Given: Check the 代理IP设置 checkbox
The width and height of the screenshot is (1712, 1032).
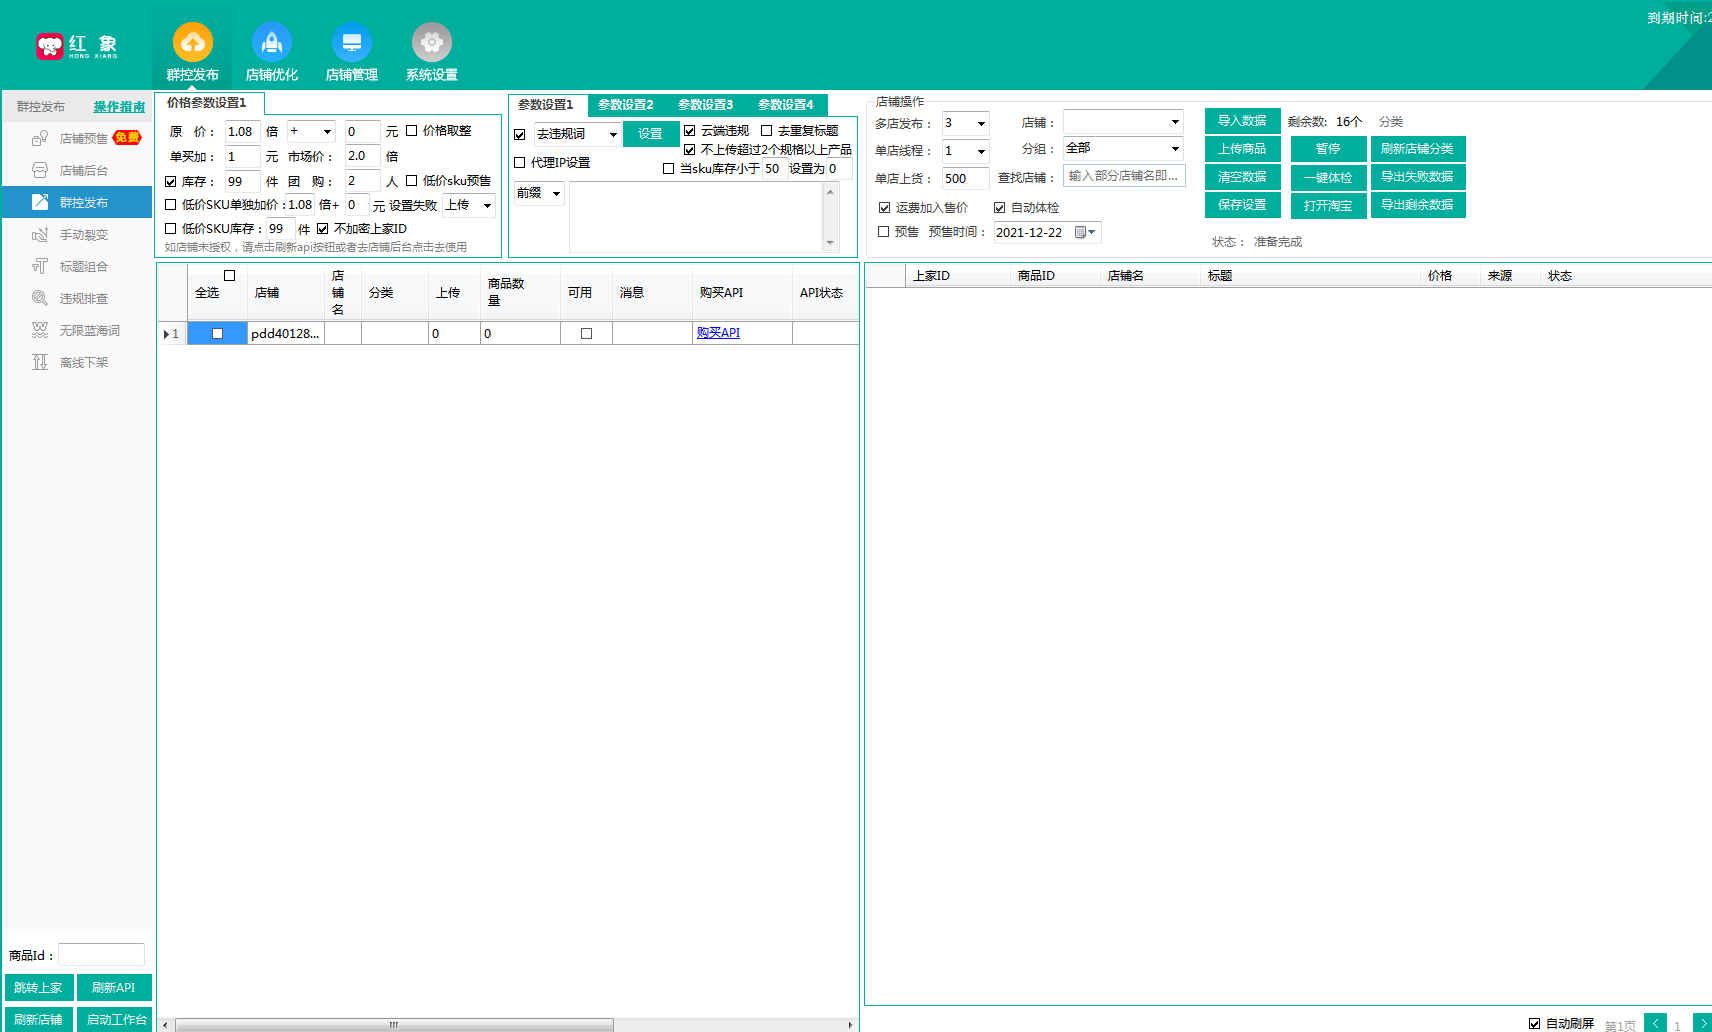Looking at the screenshot, I should pyautogui.click(x=519, y=162).
